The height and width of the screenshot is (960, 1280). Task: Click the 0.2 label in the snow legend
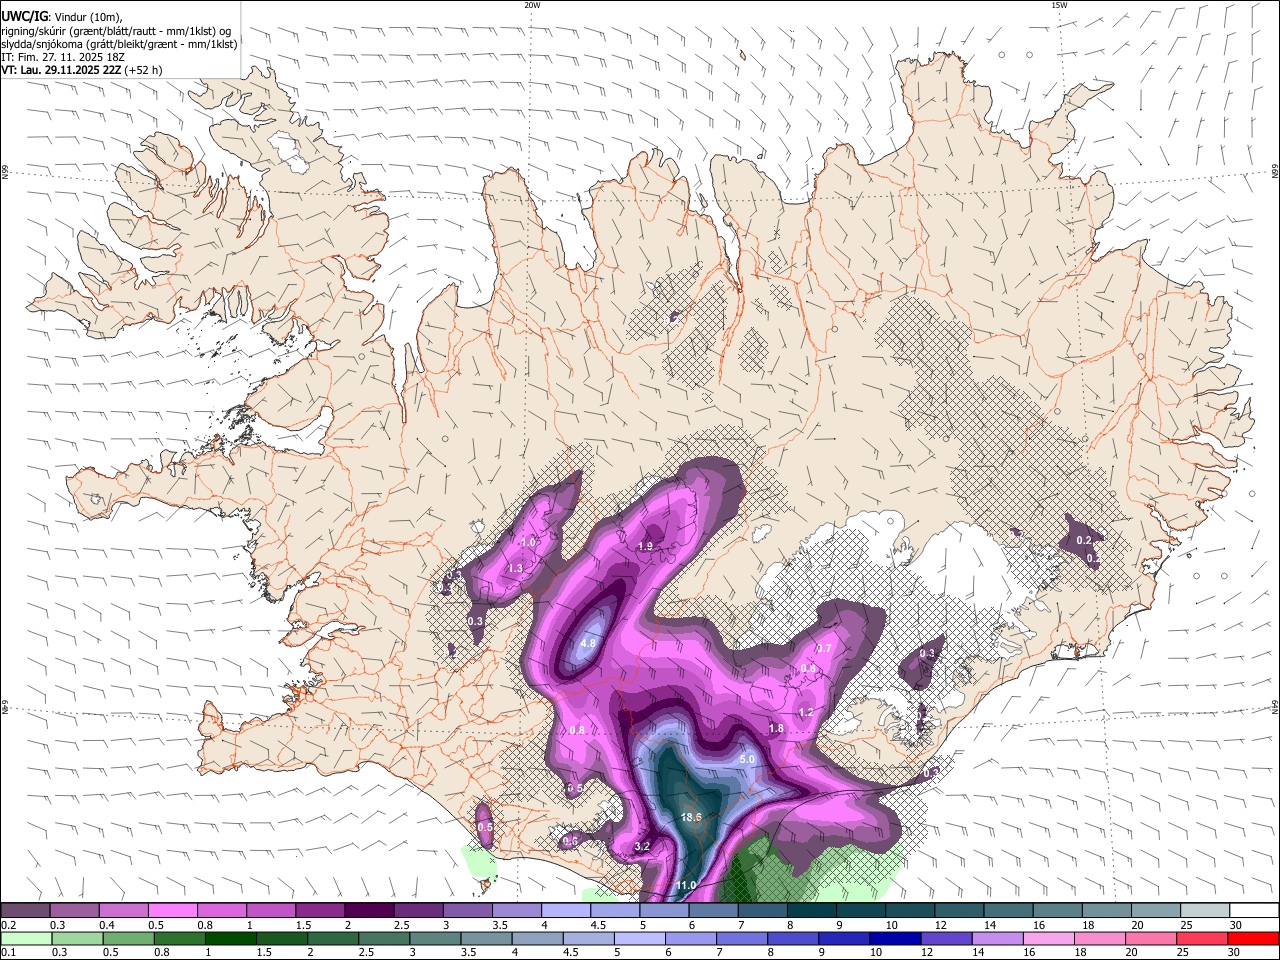point(9,925)
